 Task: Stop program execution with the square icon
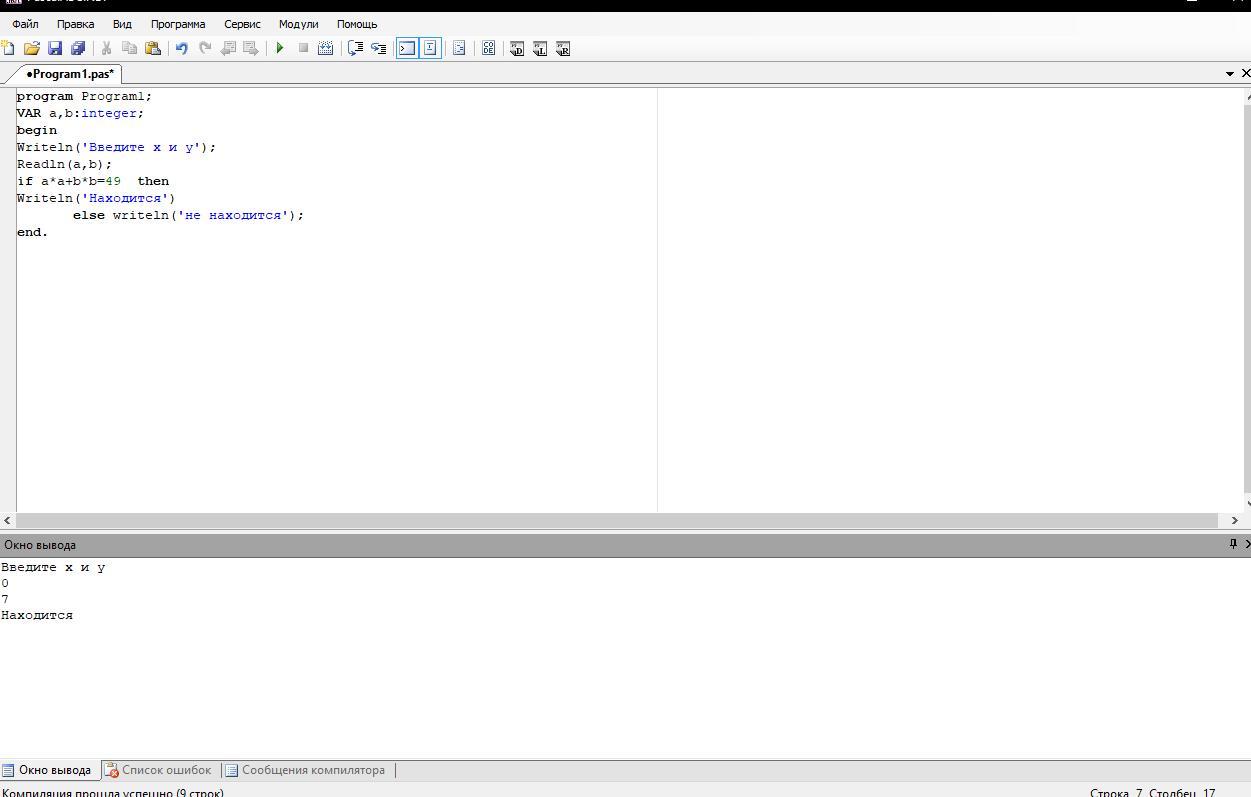coord(303,48)
